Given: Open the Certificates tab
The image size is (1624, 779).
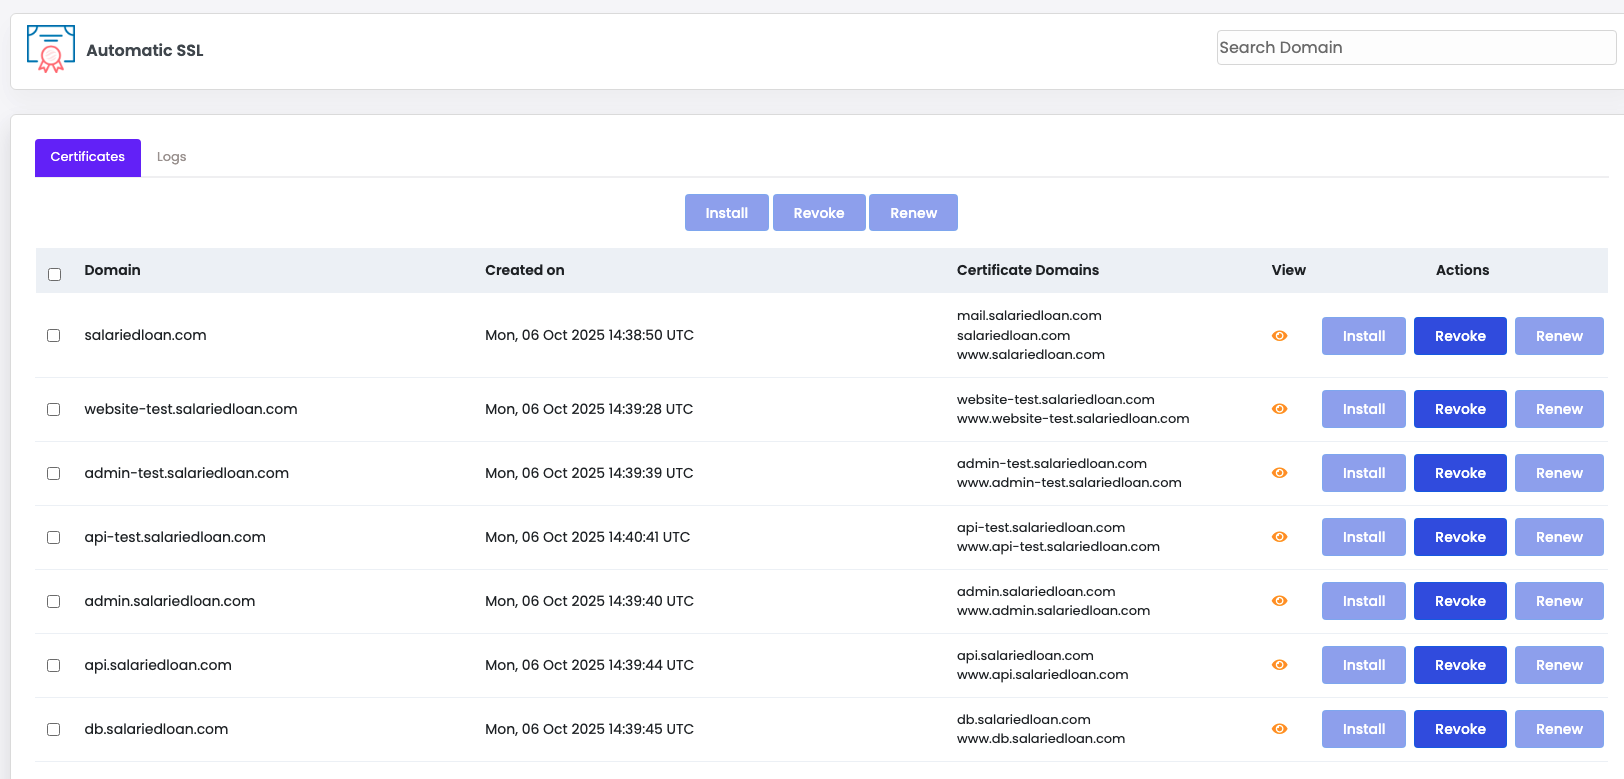Looking at the screenshot, I should point(88,157).
